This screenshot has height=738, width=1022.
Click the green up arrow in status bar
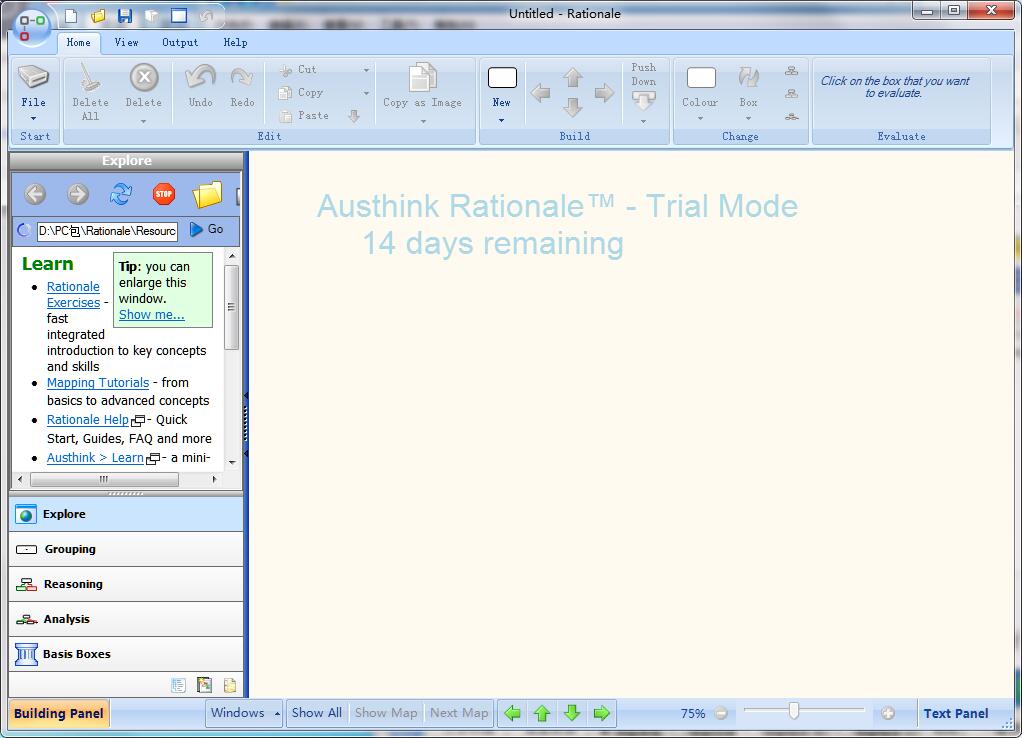pos(542,713)
